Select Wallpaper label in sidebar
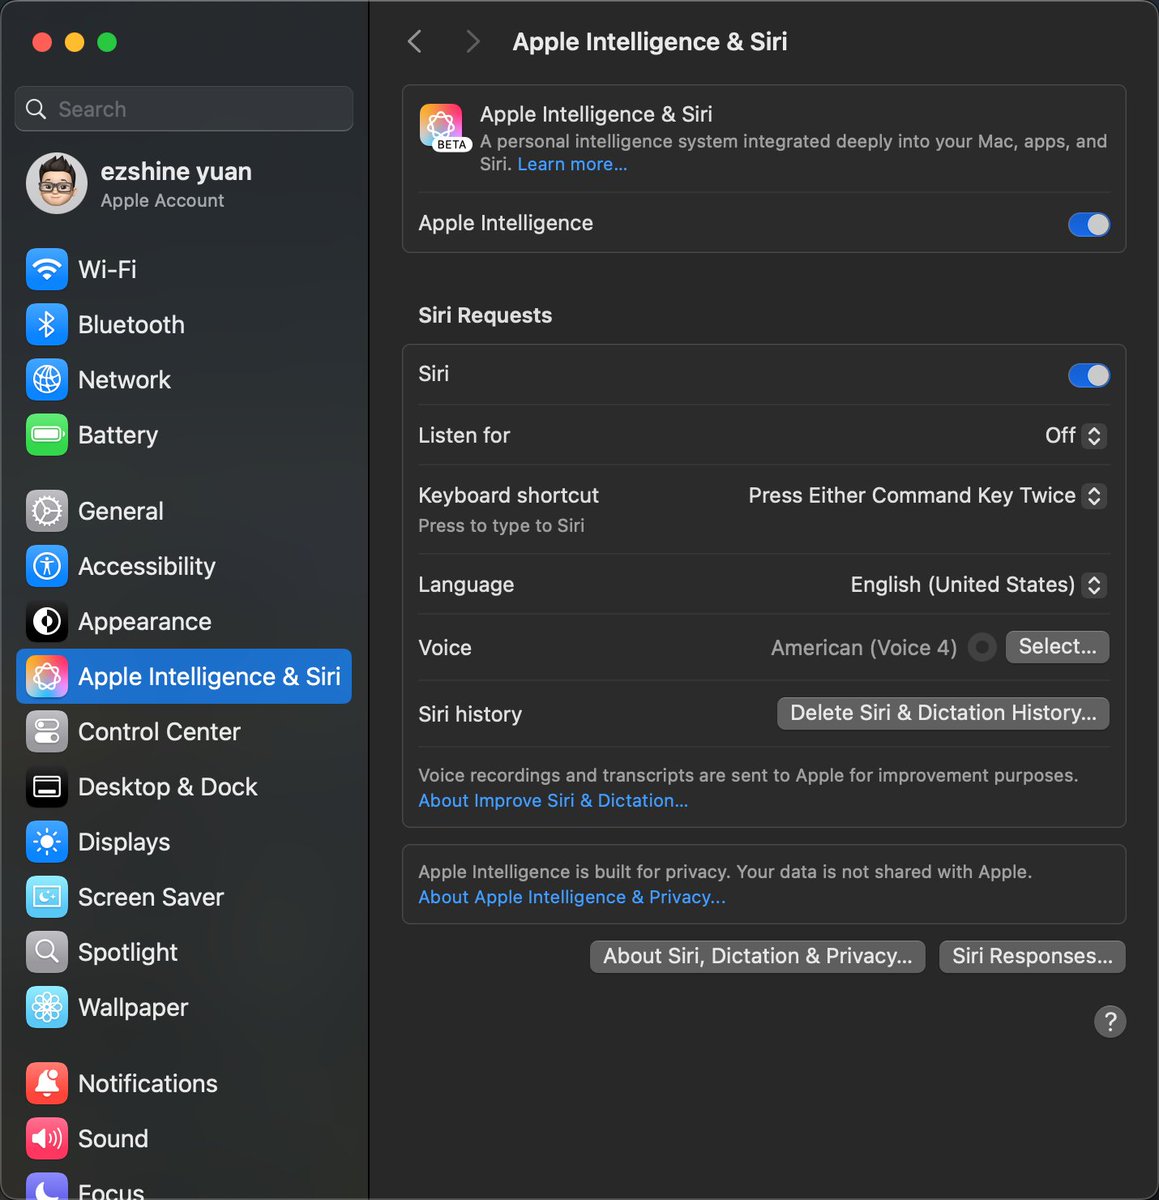 133,1007
